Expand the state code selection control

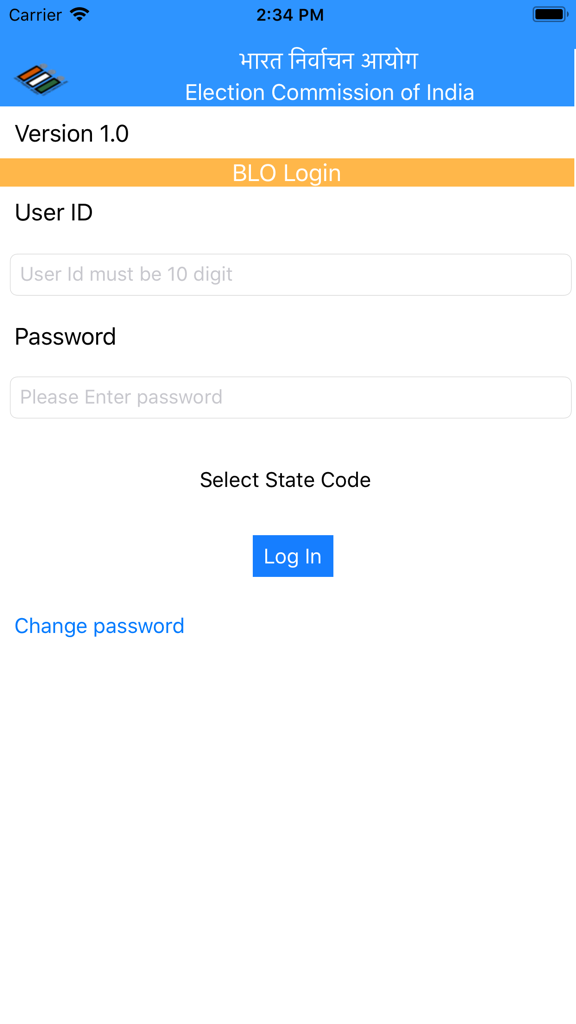coord(285,480)
